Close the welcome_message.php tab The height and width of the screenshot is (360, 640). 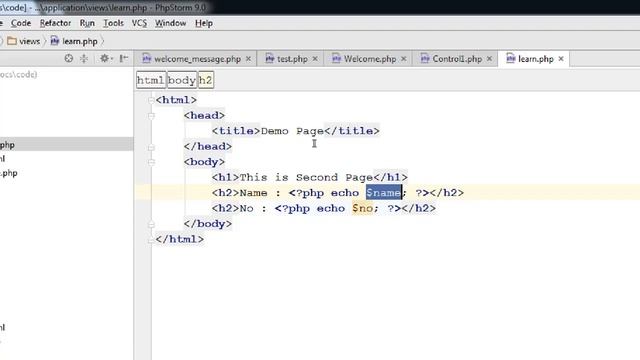pos(248,59)
